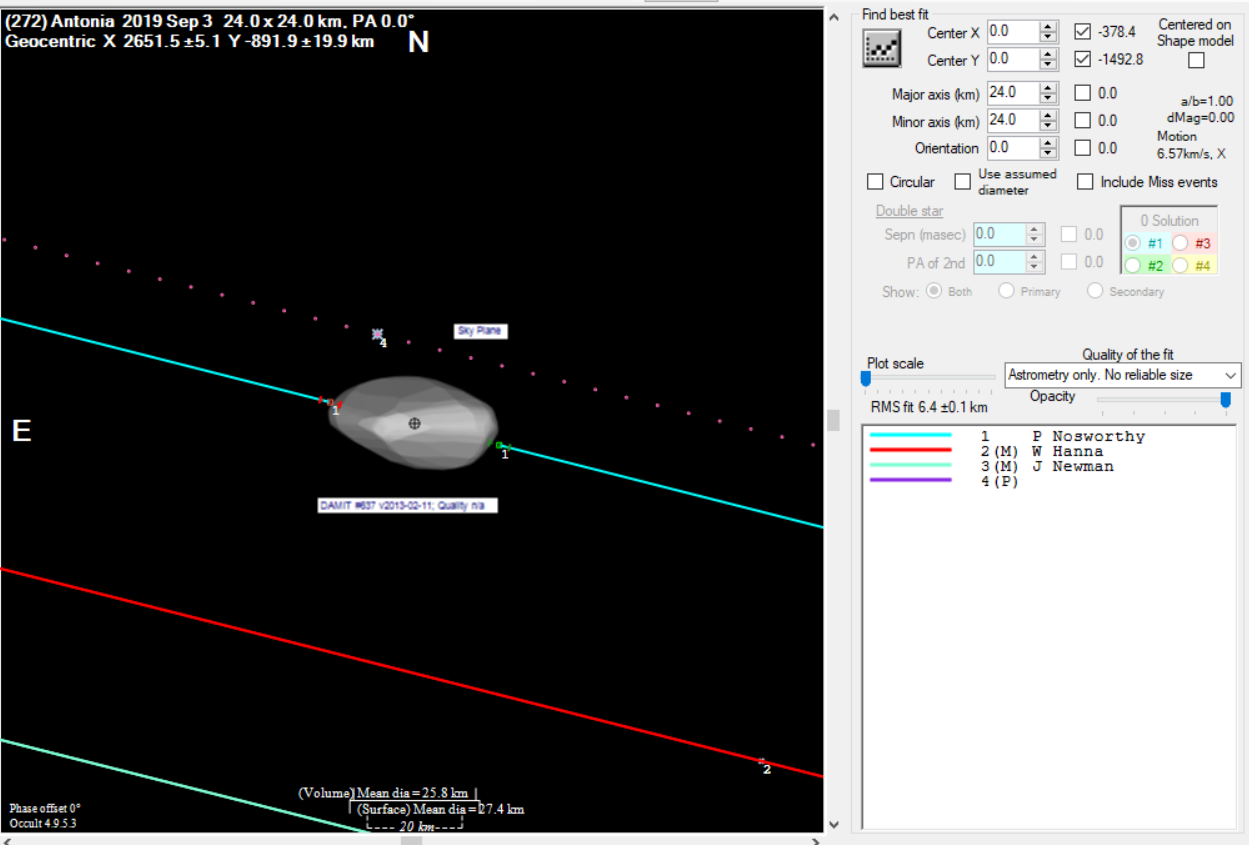The image size is (1249, 845).
Task: Toggle the Center Y checkbox with -1492.8
Action: click(x=1083, y=59)
